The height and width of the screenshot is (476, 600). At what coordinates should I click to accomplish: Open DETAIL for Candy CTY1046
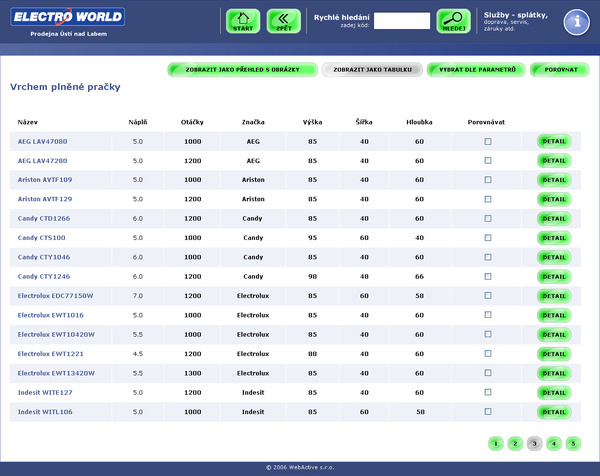554,258
